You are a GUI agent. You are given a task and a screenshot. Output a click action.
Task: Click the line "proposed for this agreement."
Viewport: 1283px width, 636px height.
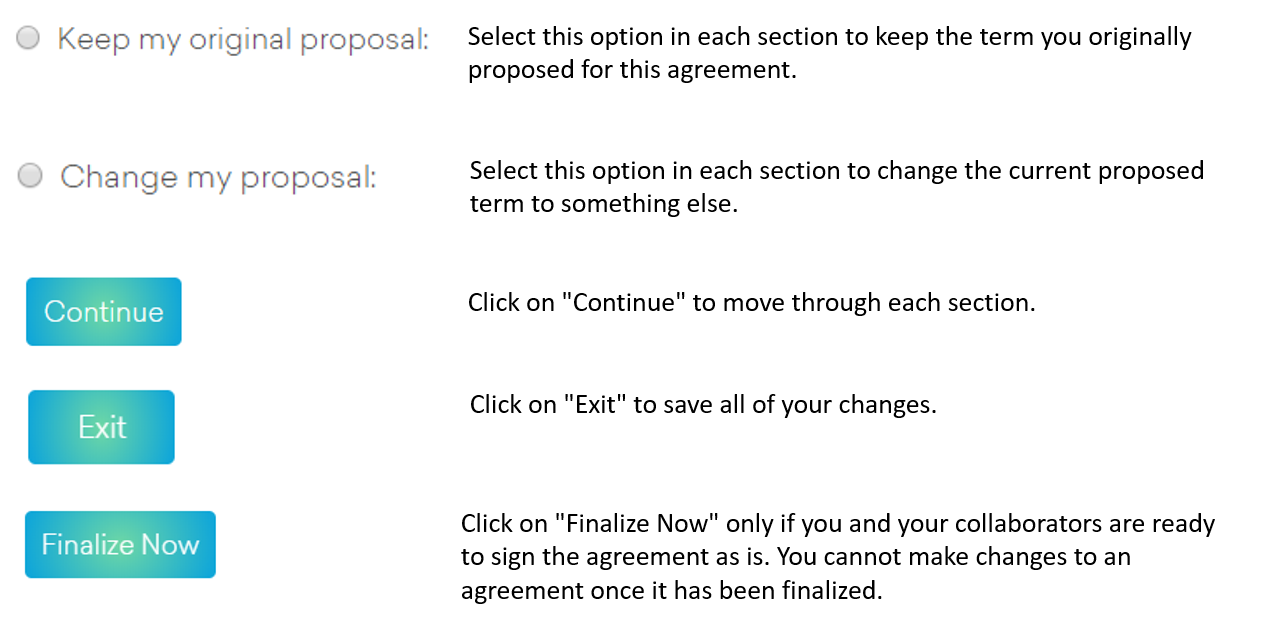(632, 71)
